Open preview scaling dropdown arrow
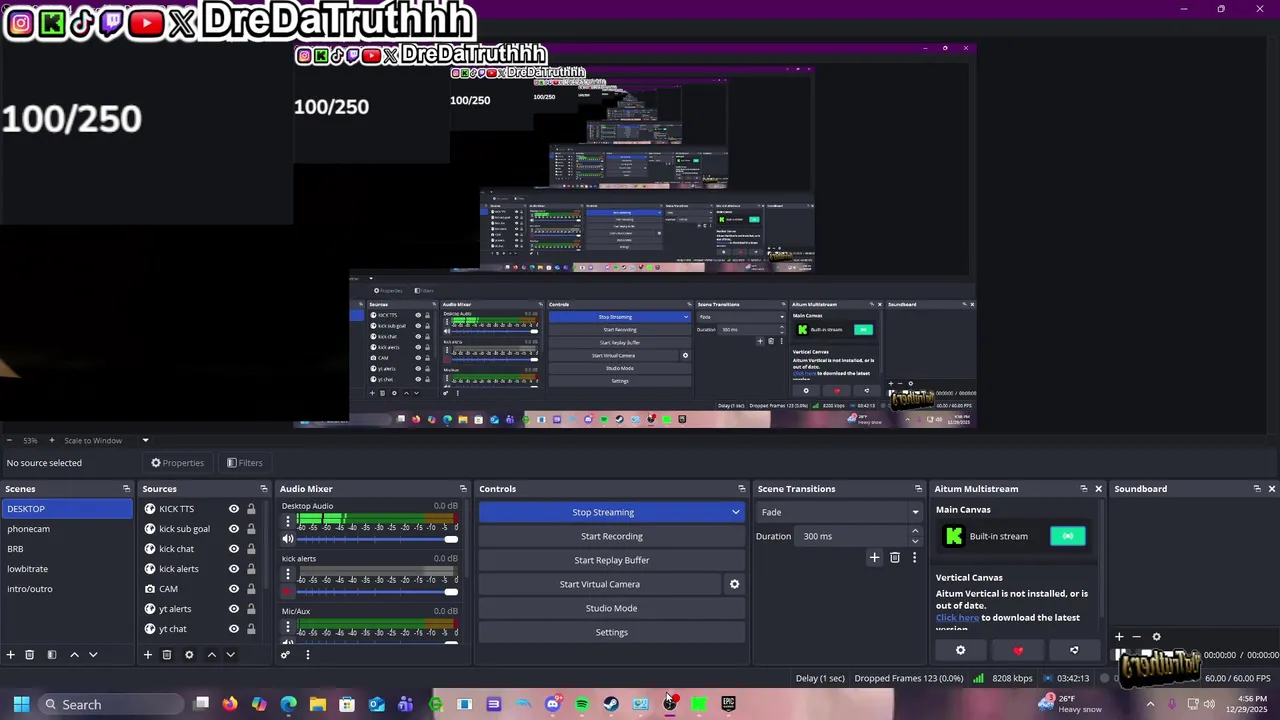 pyautogui.click(x=145, y=440)
